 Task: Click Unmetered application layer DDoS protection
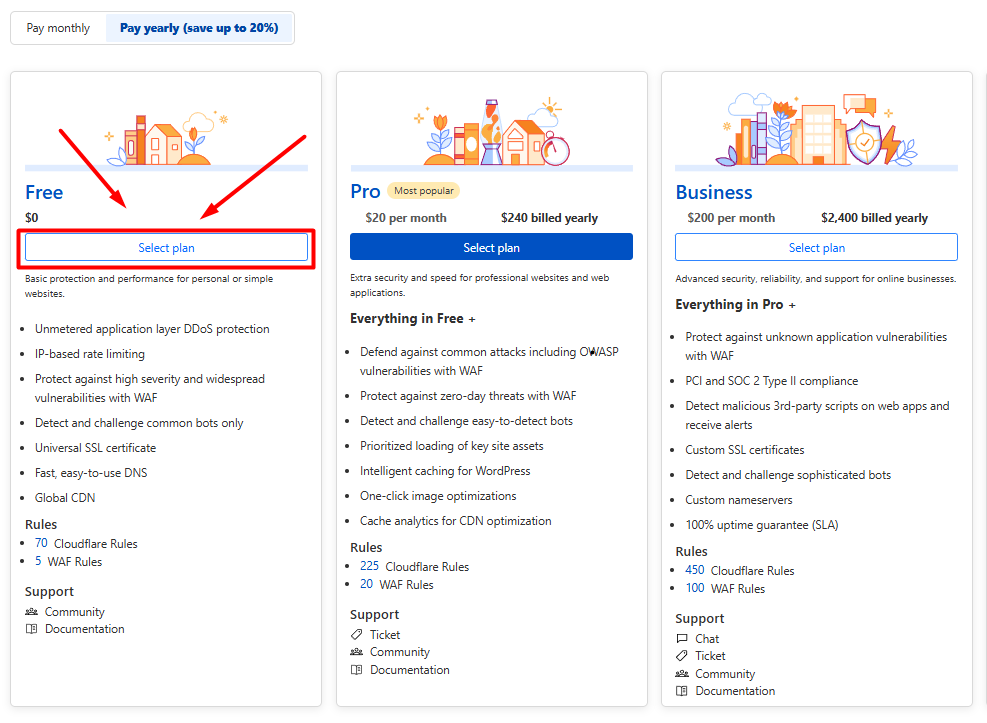[152, 329]
